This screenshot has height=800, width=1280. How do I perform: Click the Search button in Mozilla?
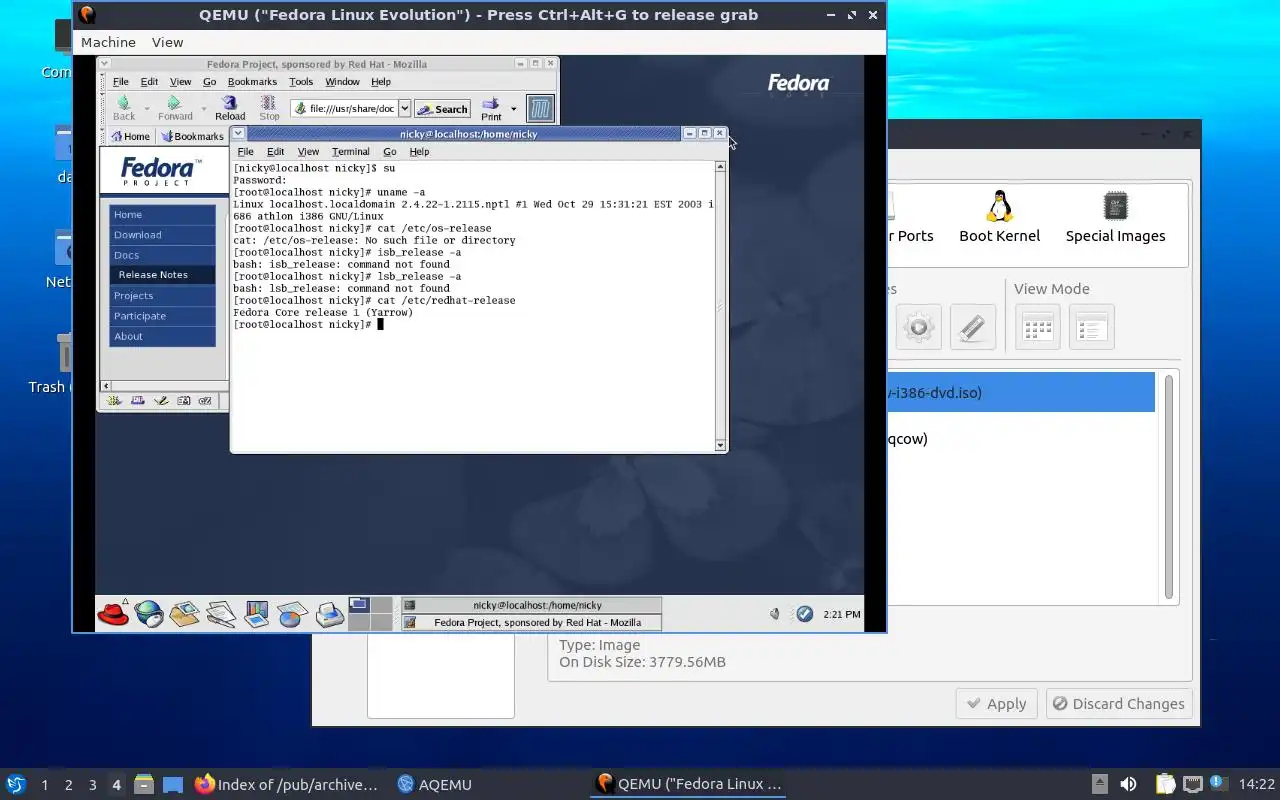[x=443, y=109]
